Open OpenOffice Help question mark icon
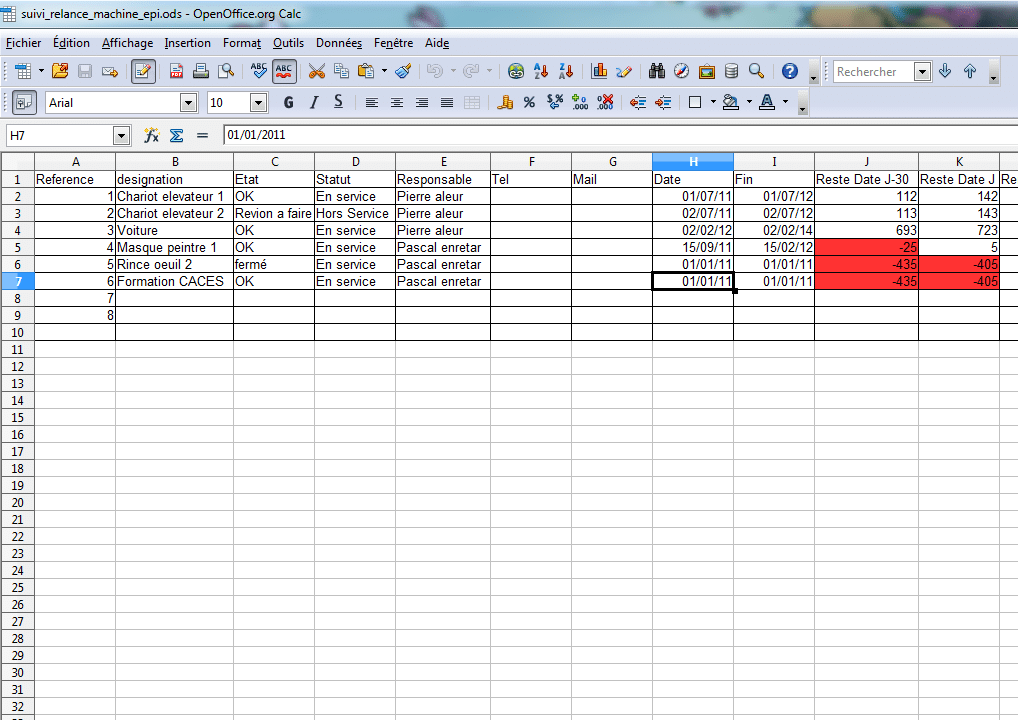This screenshot has width=1018, height=720. click(789, 71)
